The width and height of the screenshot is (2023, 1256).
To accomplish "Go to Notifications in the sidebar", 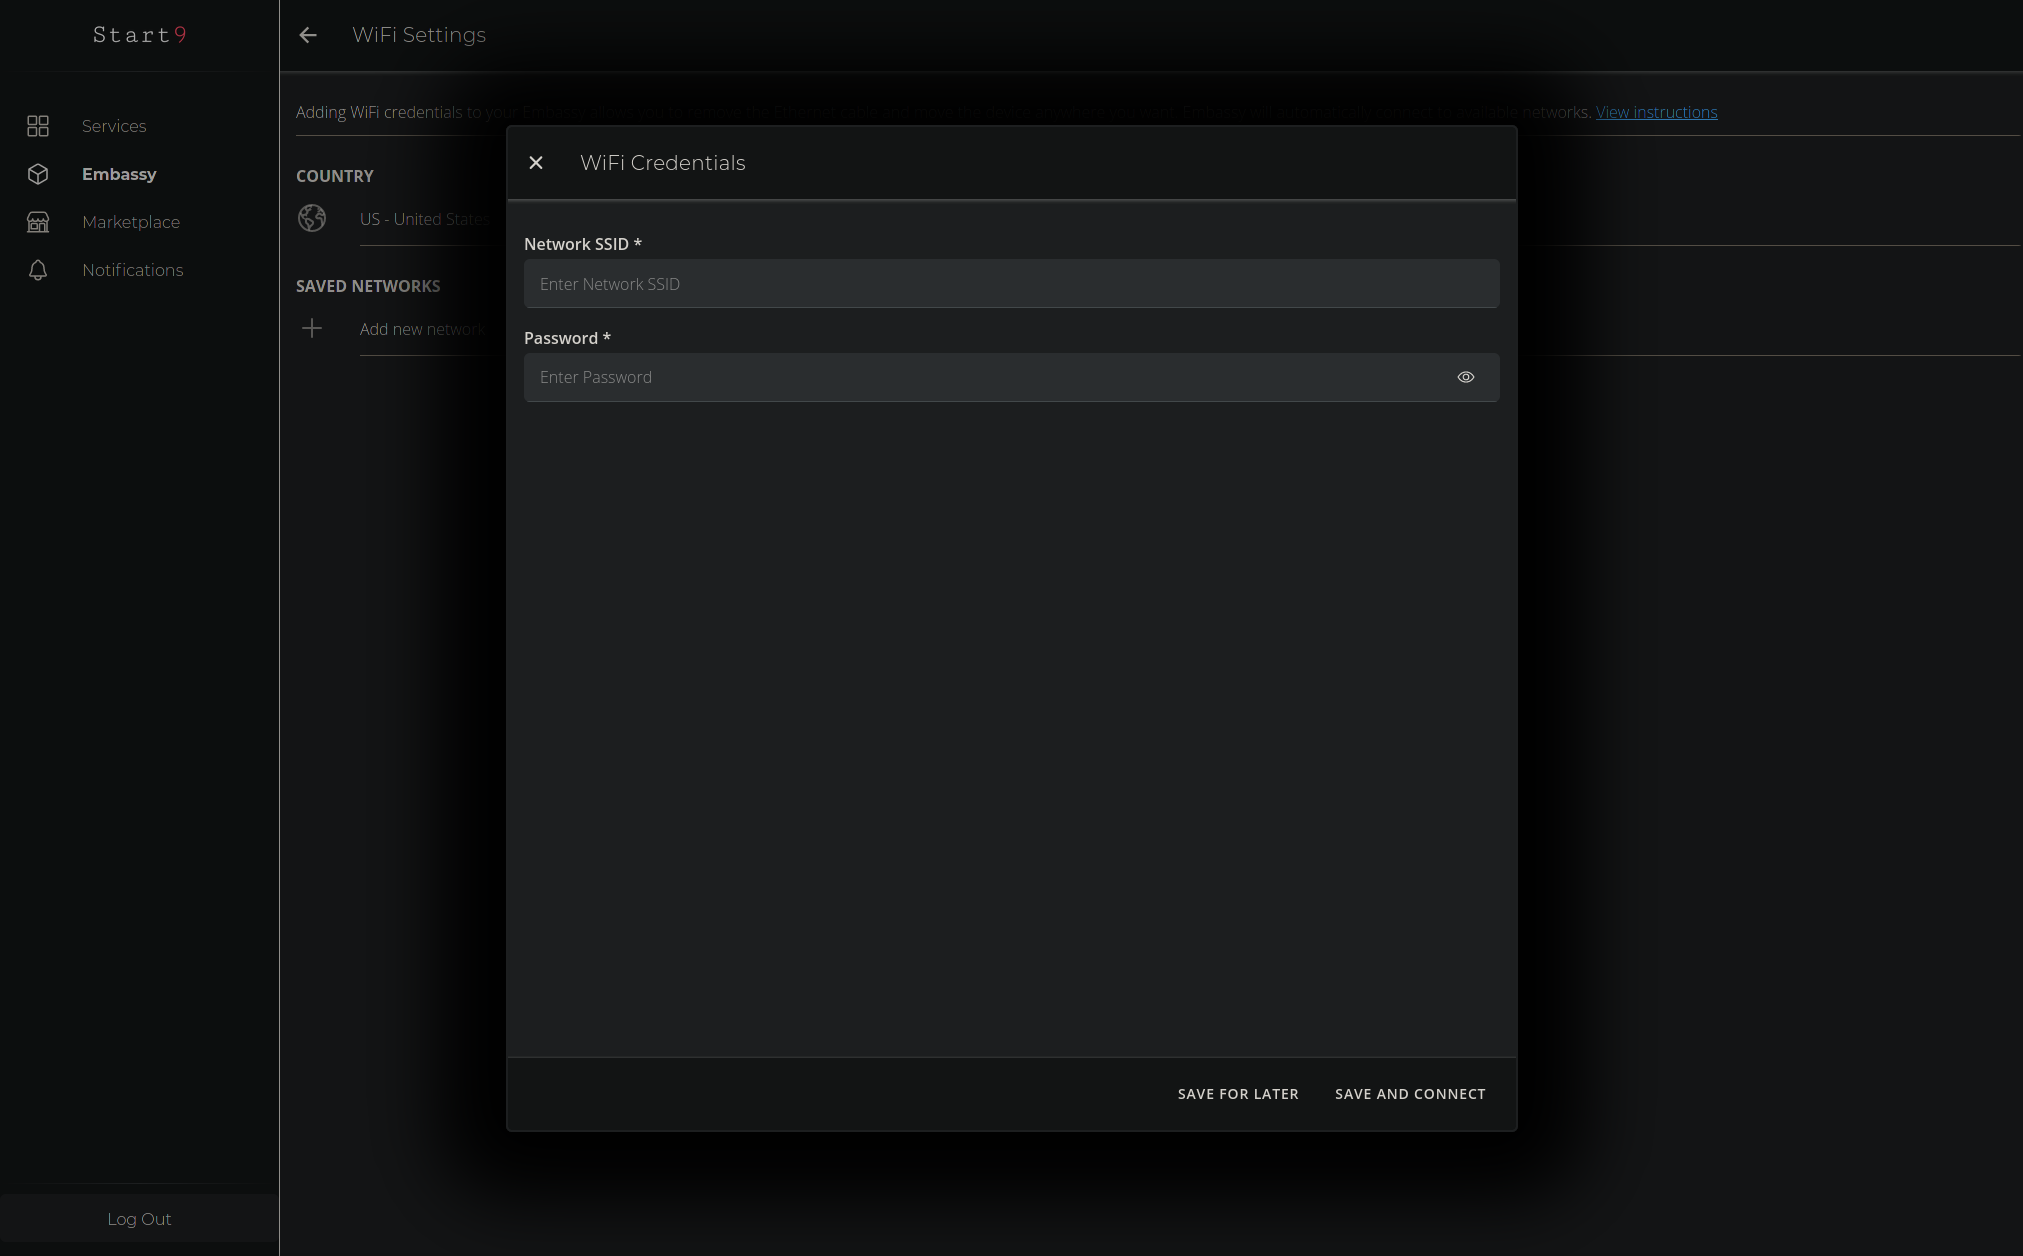I will pos(133,270).
